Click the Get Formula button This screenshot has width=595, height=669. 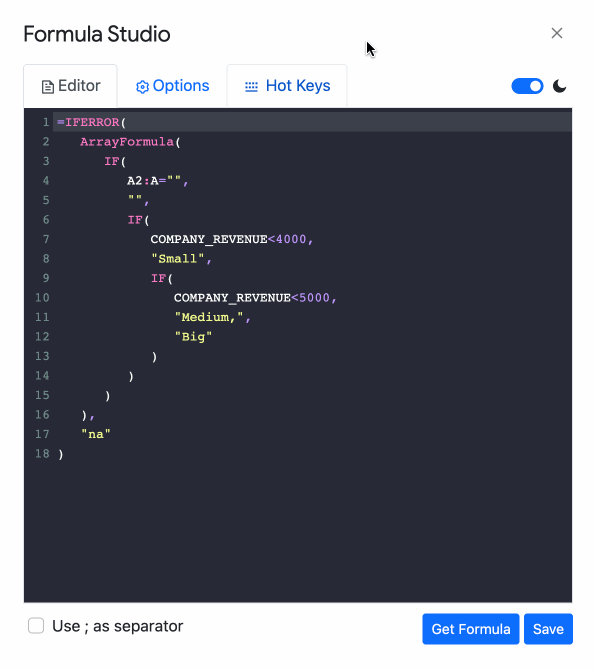[470, 629]
